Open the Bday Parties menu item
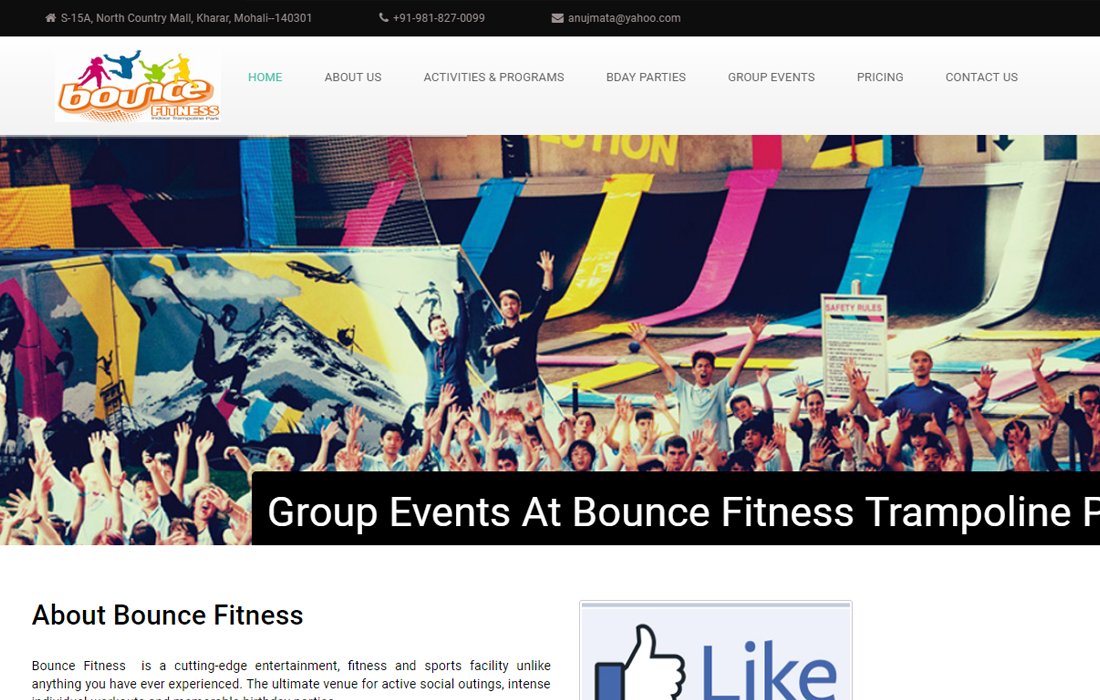The height and width of the screenshot is (700, 1100). pyautogui.click(x=646, y=77)
